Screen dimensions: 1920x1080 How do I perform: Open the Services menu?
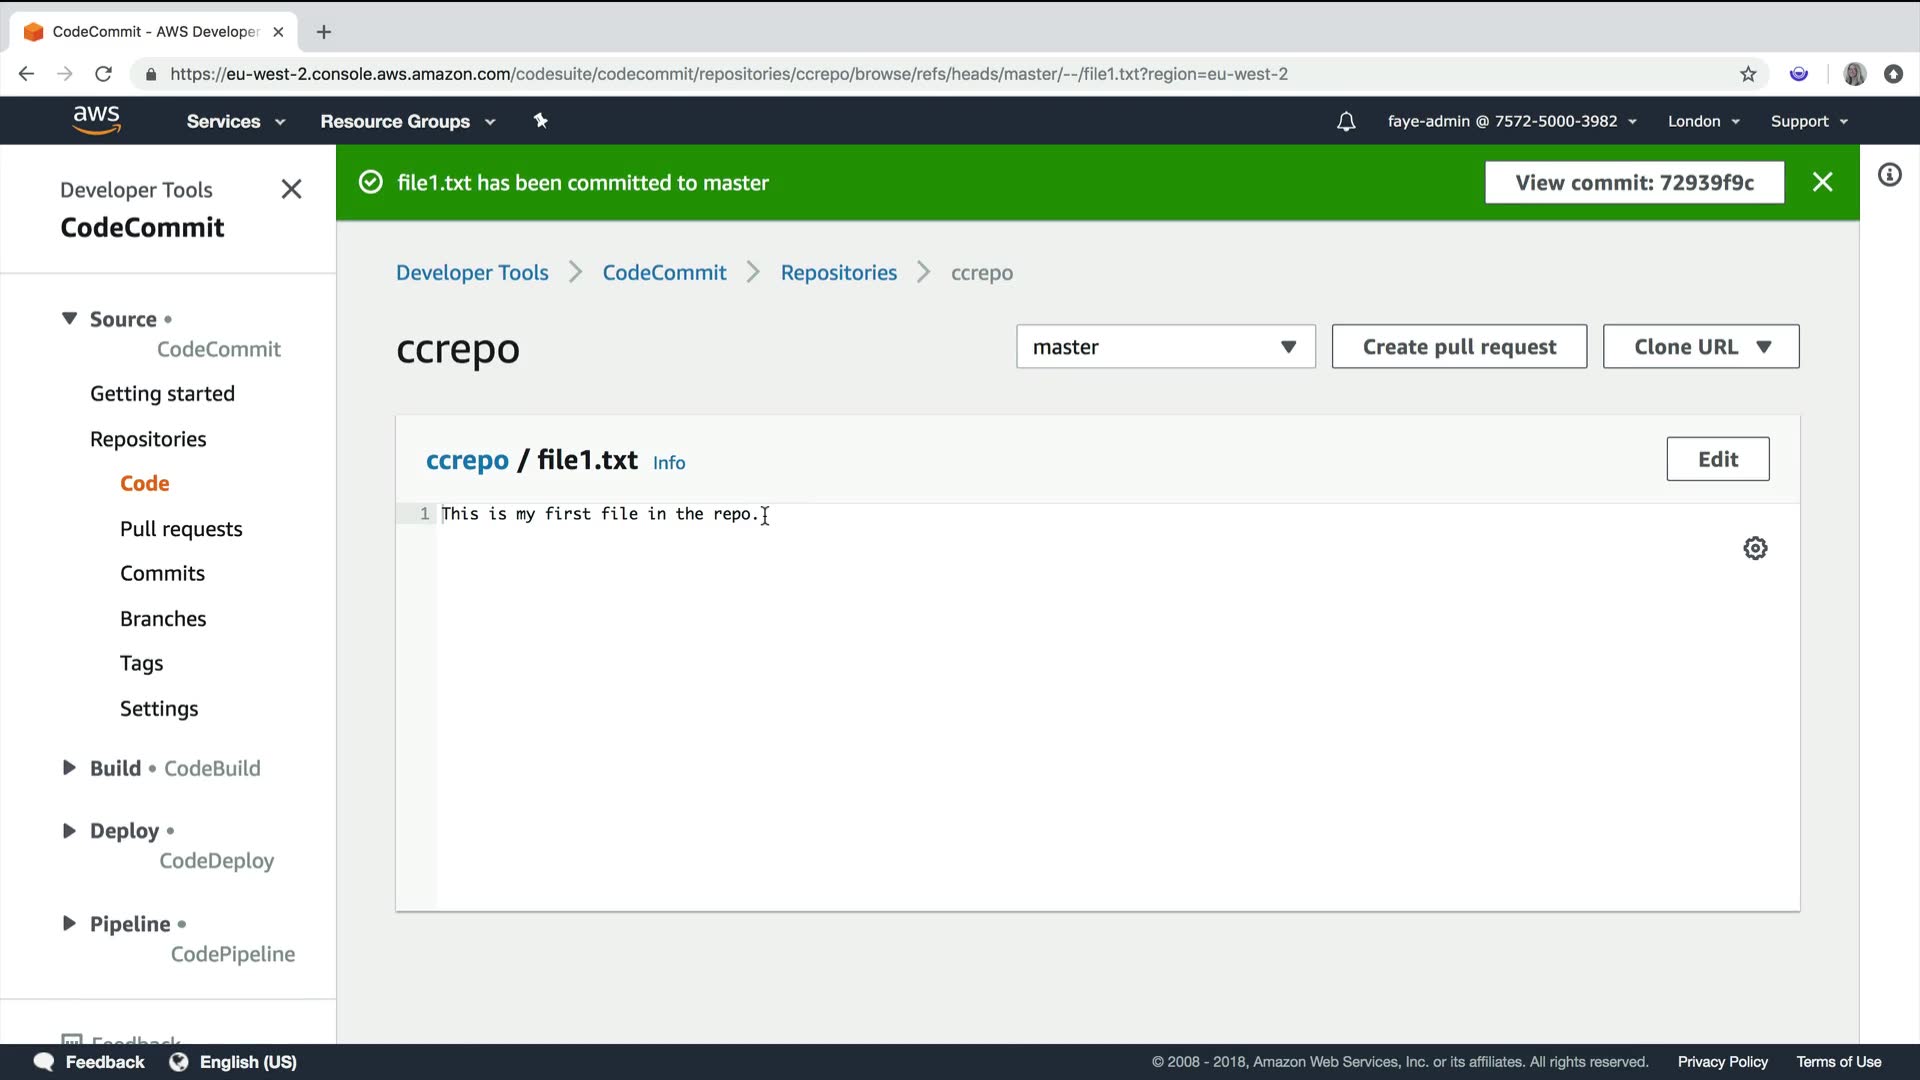[235, 121]
